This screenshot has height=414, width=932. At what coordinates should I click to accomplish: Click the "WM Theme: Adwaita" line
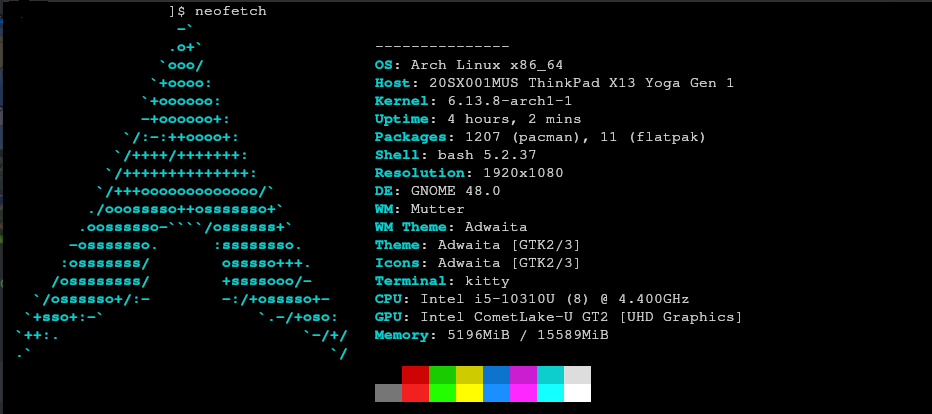[x=451, y=227]
